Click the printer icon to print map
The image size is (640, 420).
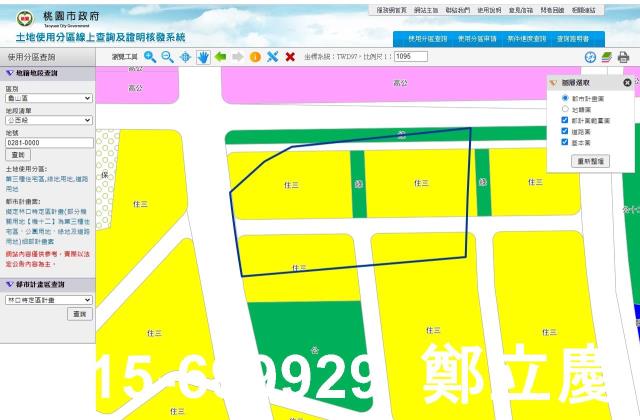pos(624,57)
